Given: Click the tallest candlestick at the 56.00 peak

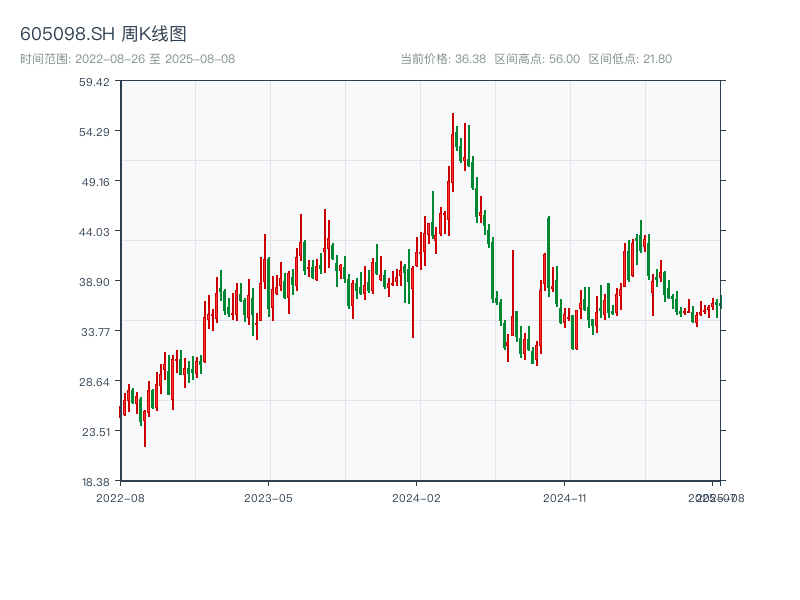Looking at the screenshot, I should (x=453, y=152).
